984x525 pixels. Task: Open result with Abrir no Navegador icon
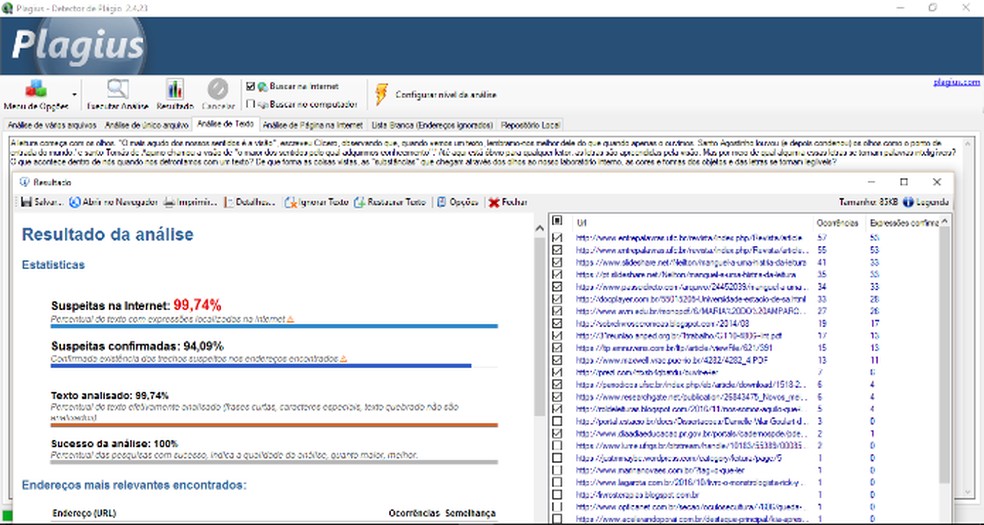(75, 202)
